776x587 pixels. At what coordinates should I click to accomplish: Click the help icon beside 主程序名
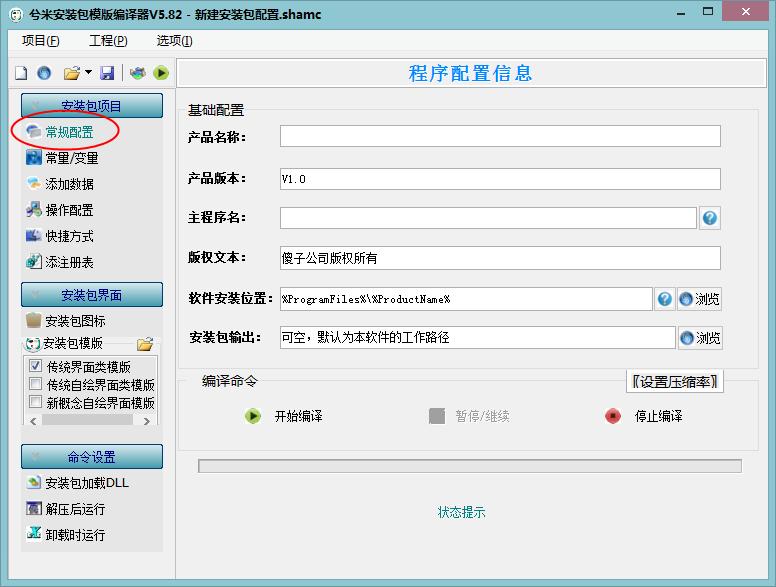[x=710, y=218]
